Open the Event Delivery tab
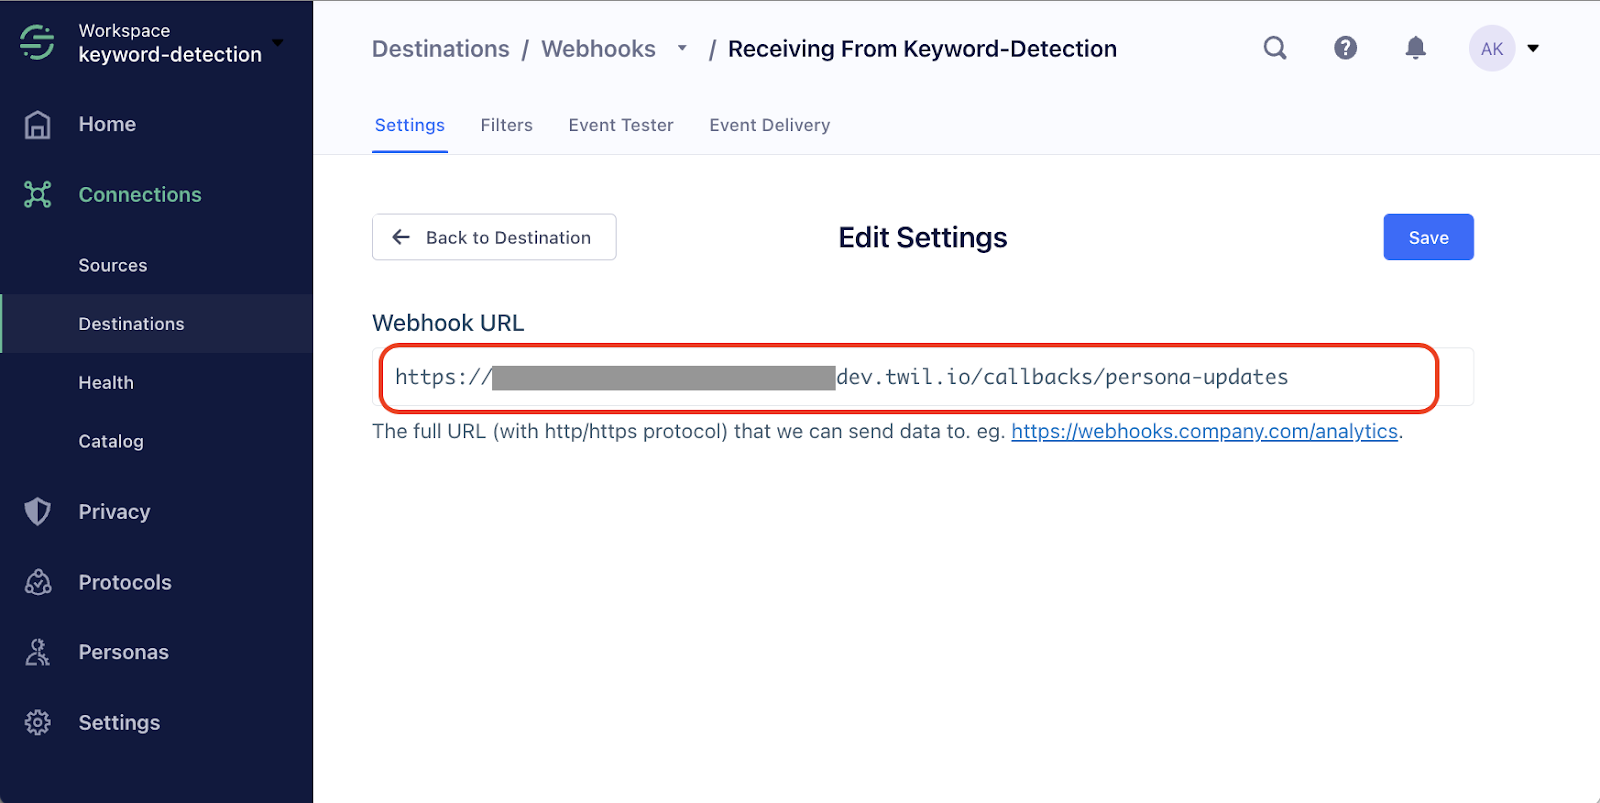This screenshot has height=803, width=1600. (770, 125)
